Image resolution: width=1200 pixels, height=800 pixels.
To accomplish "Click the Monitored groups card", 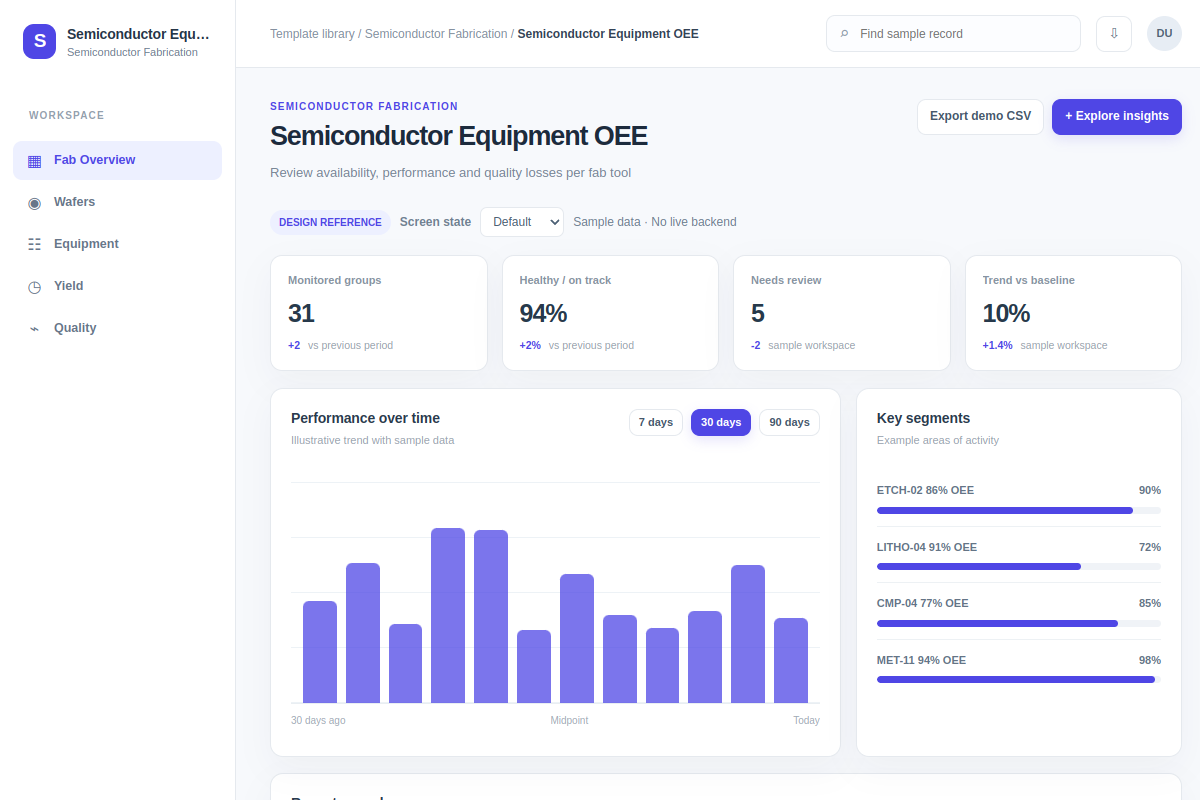I will click(x=379, y=313).
